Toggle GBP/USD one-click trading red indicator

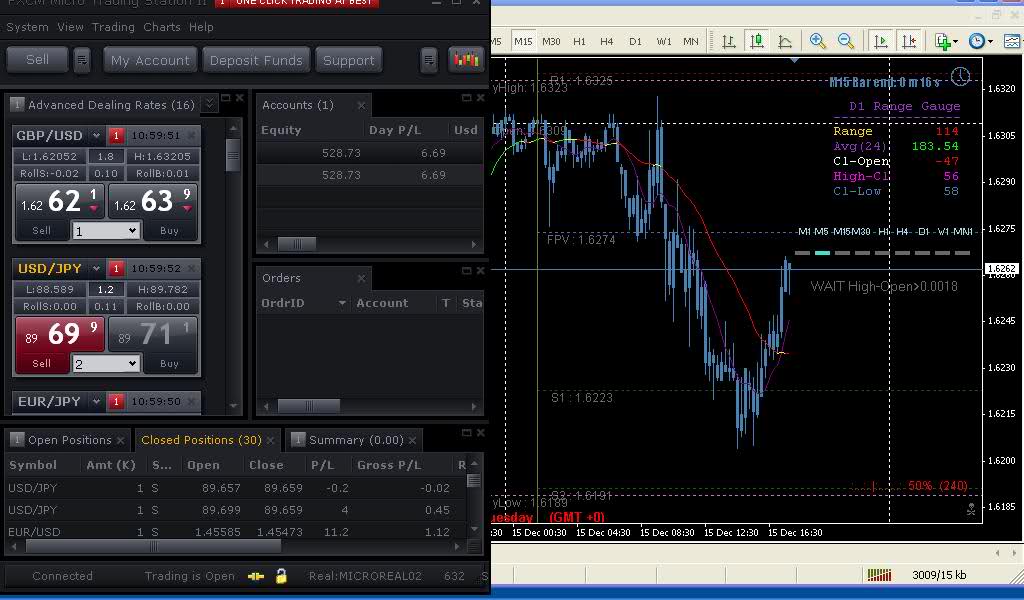[x=117, y=136]
